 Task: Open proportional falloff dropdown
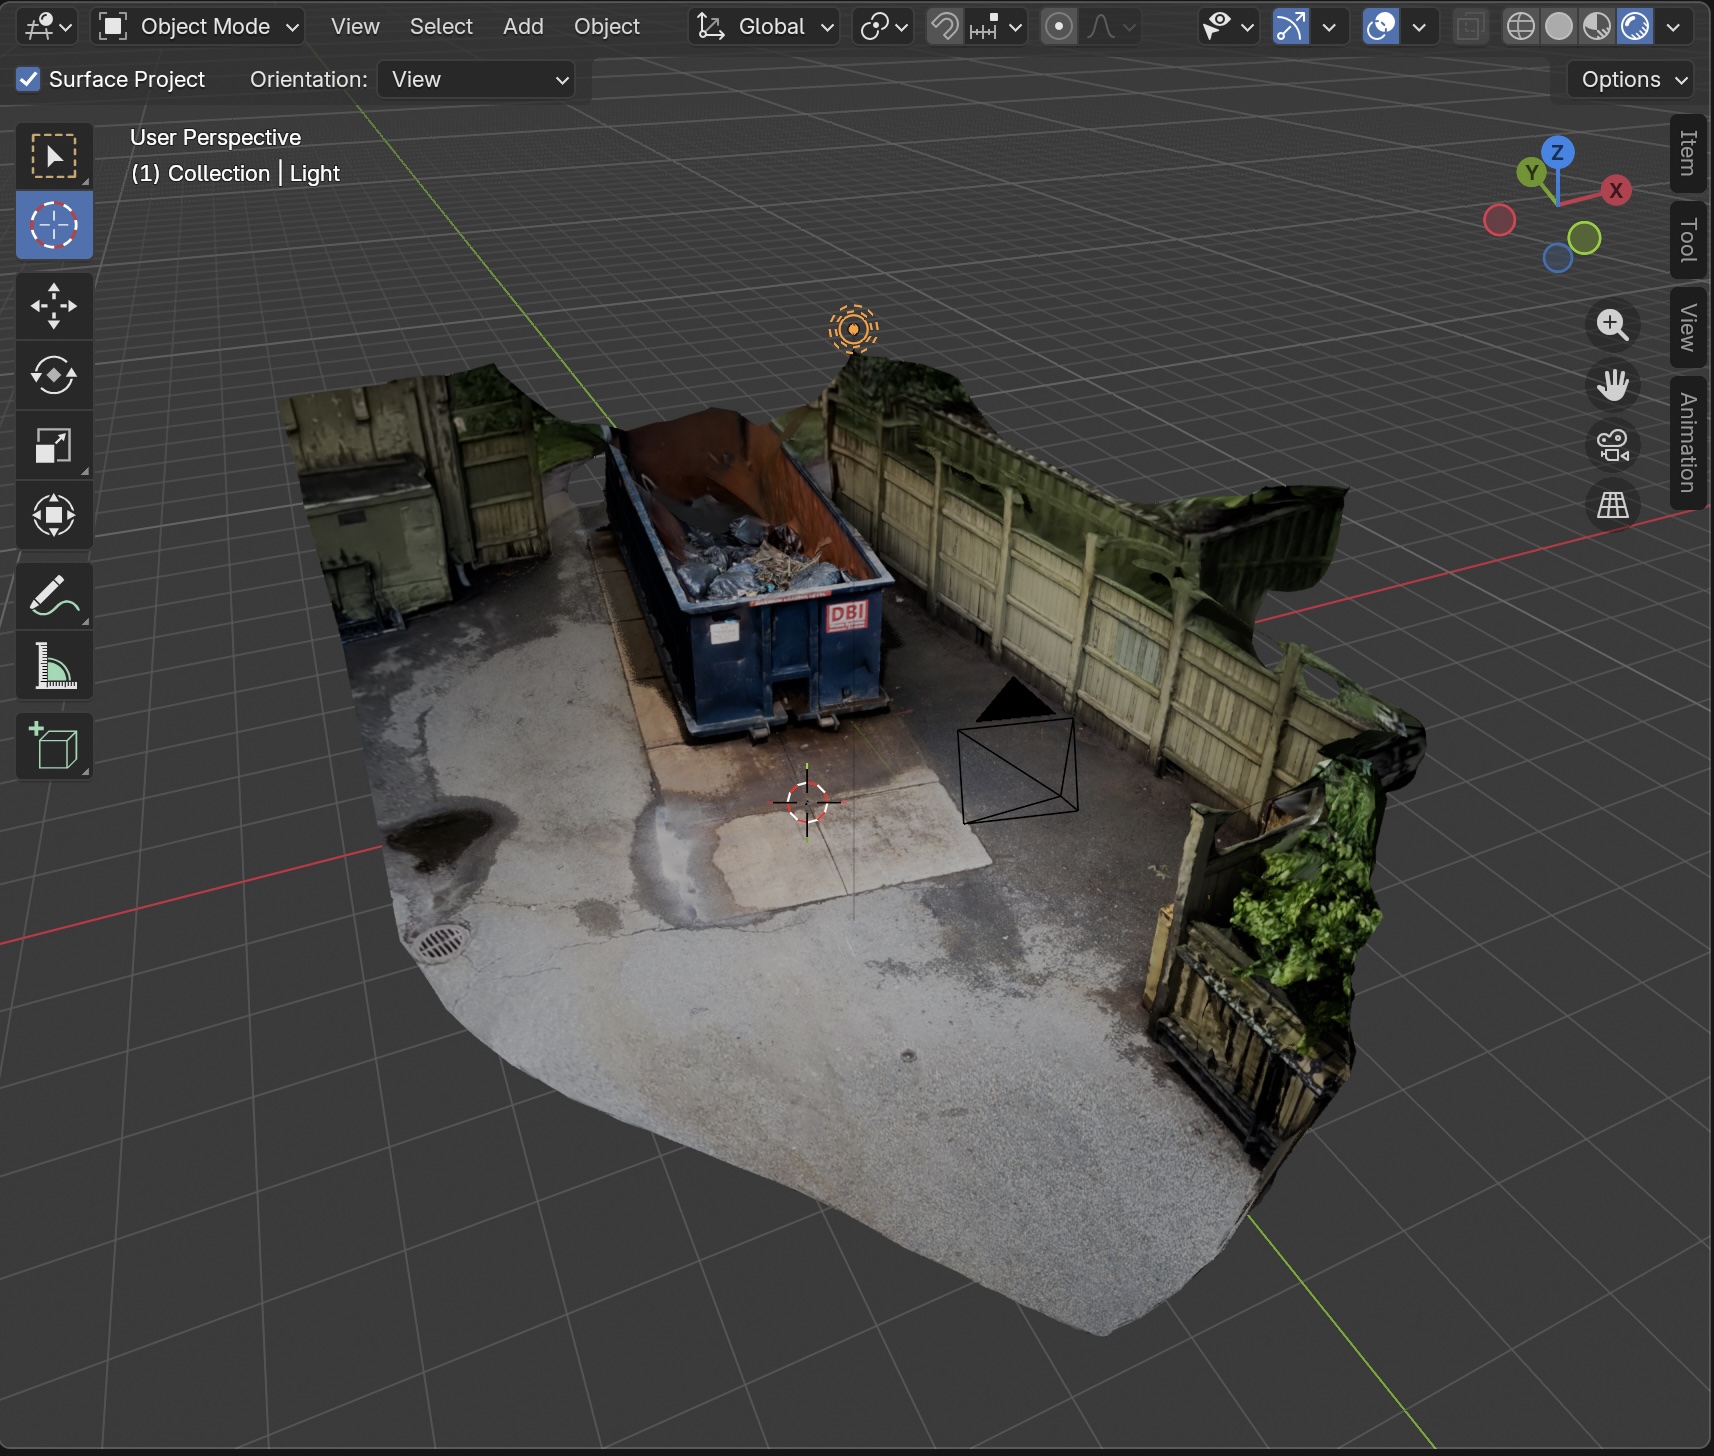1110,27
